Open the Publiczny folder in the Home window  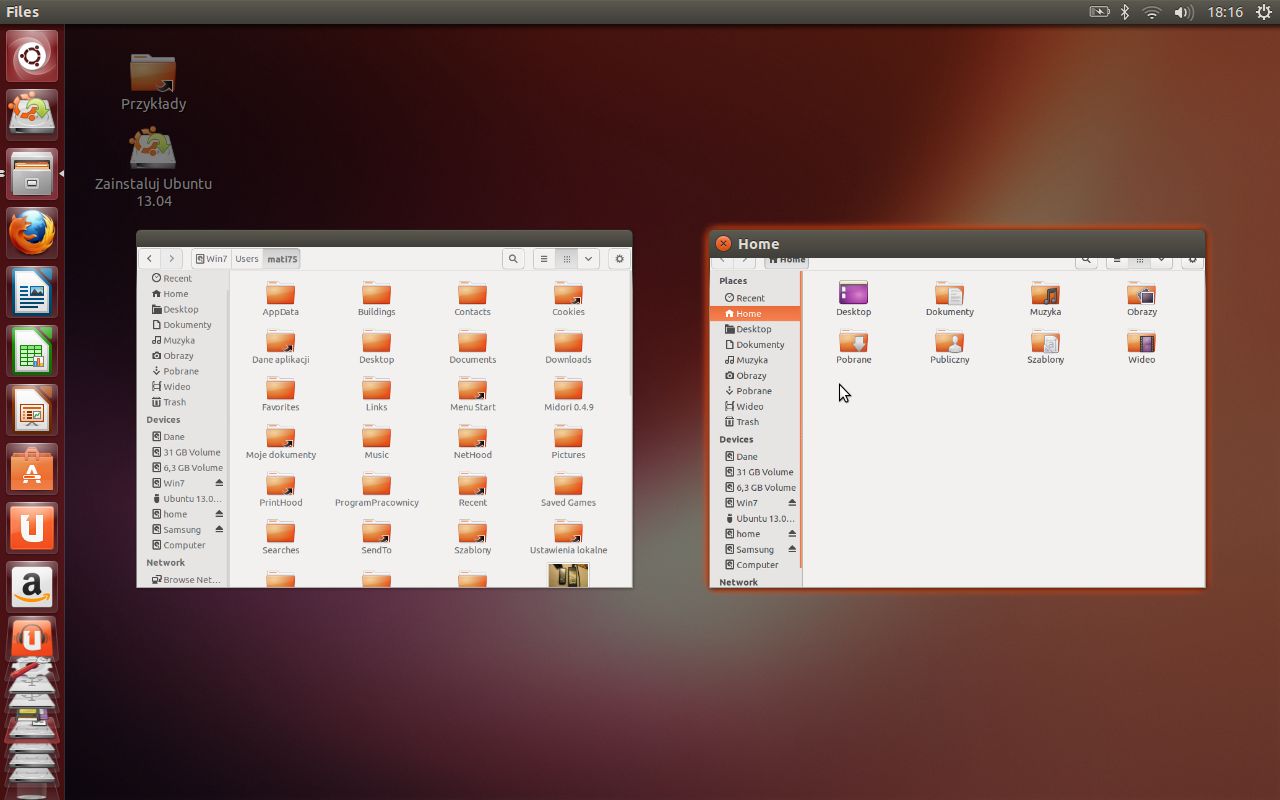coord(949,347)
